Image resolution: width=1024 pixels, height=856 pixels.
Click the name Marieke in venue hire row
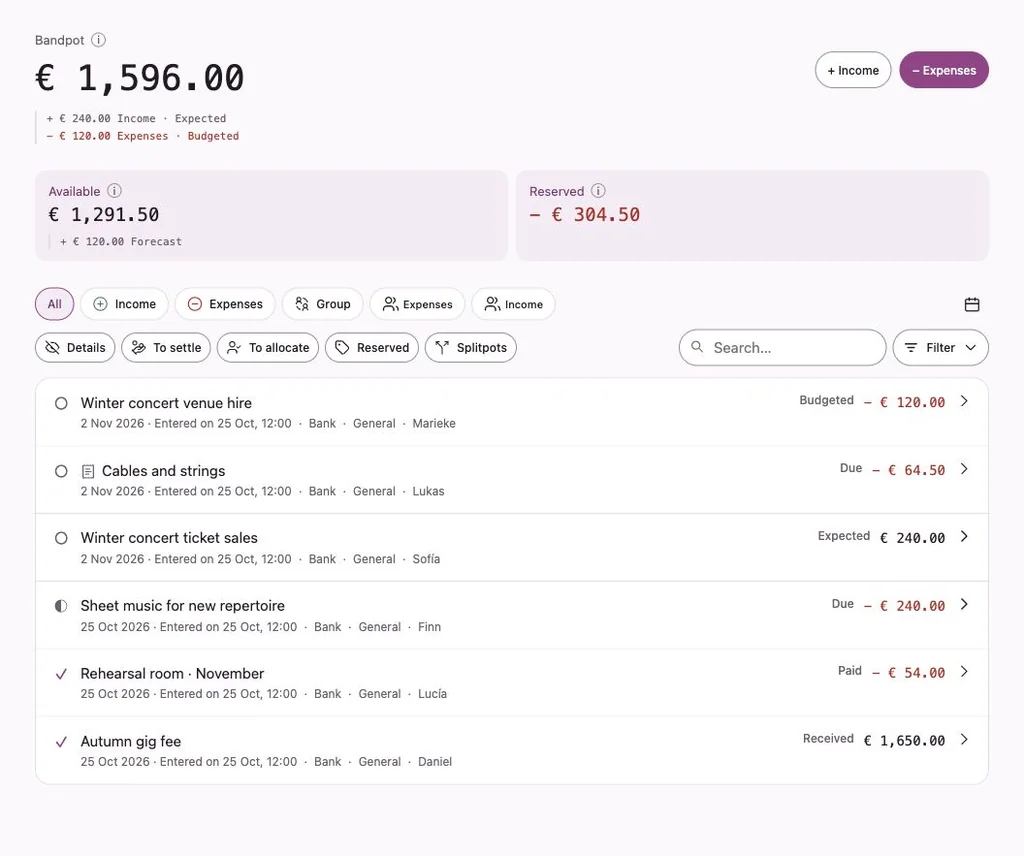tap(434, 424)
